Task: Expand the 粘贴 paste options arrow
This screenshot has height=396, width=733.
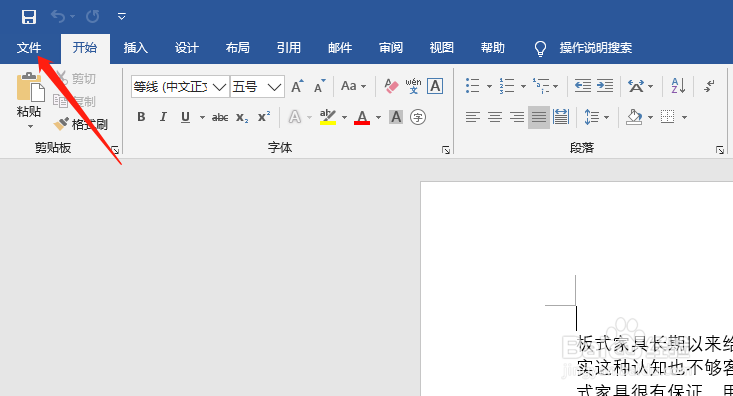Action: (30, 127)
